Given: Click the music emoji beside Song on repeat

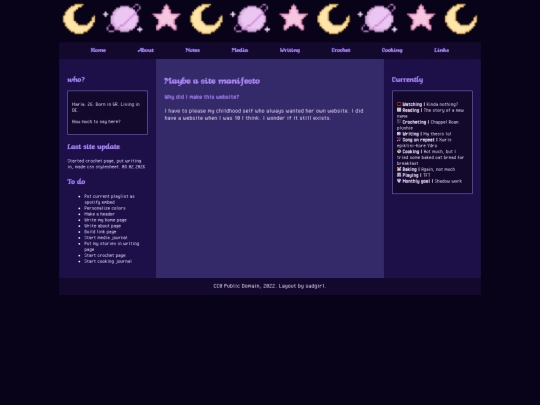Looking at the screenshot, I should coord(399,139).
